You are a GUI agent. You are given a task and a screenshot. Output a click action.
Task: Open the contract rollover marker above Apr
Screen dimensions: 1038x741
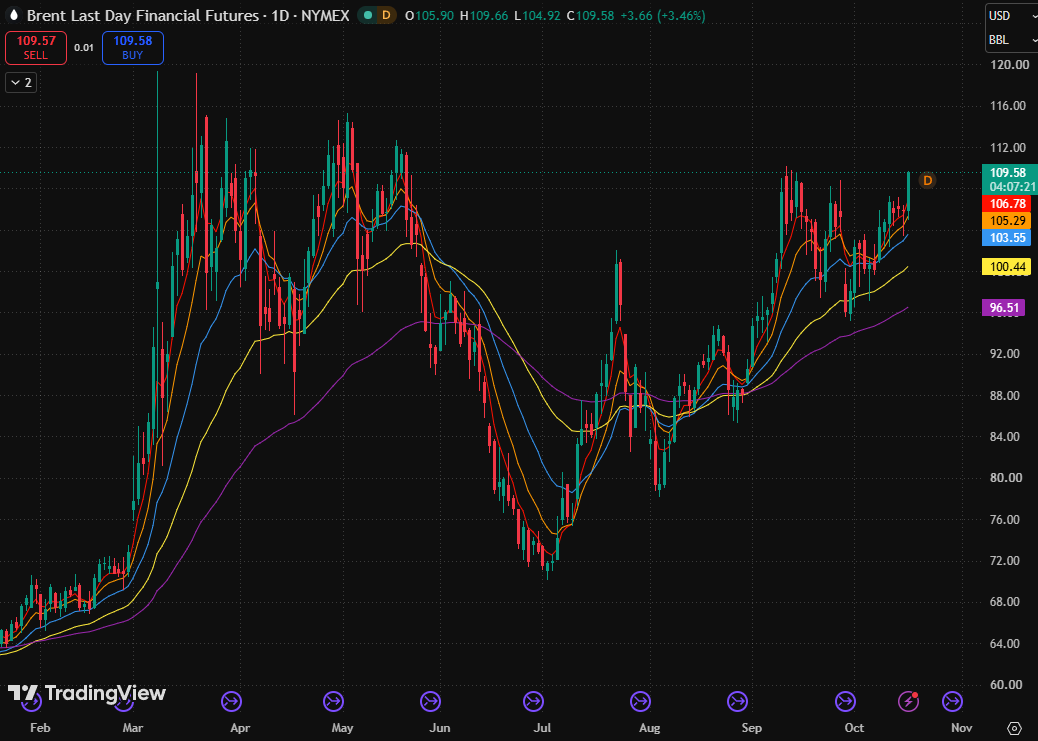[231, 701]
